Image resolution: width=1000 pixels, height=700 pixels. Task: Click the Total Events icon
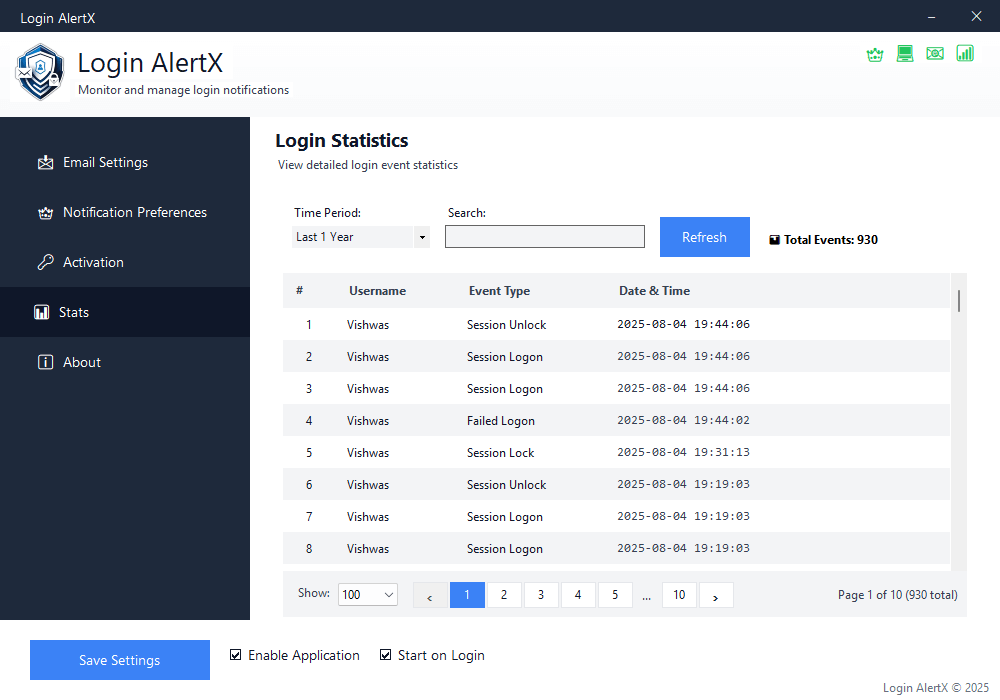[774, 240]
